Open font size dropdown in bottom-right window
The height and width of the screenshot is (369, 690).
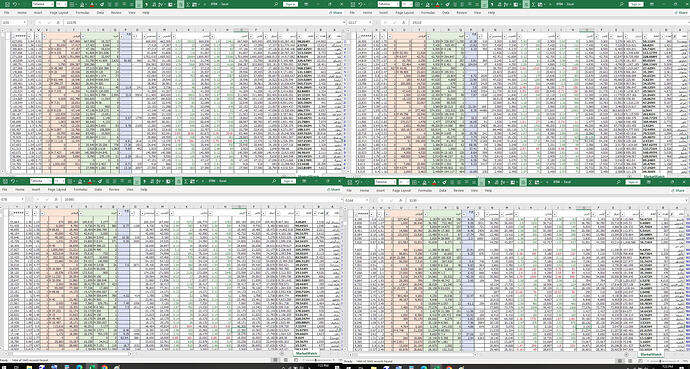pos(408,182)
